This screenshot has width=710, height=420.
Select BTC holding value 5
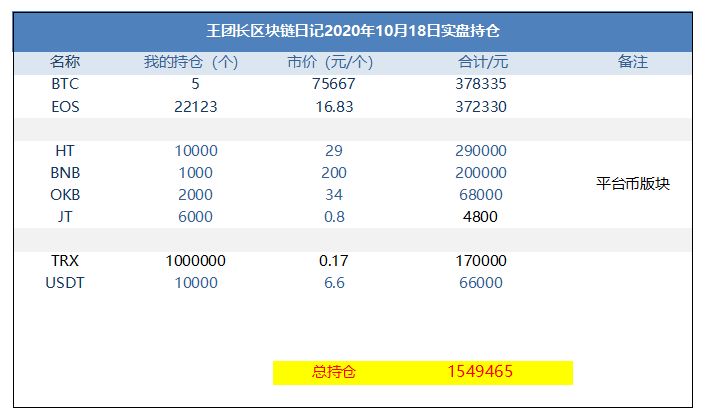click(196, 84)
